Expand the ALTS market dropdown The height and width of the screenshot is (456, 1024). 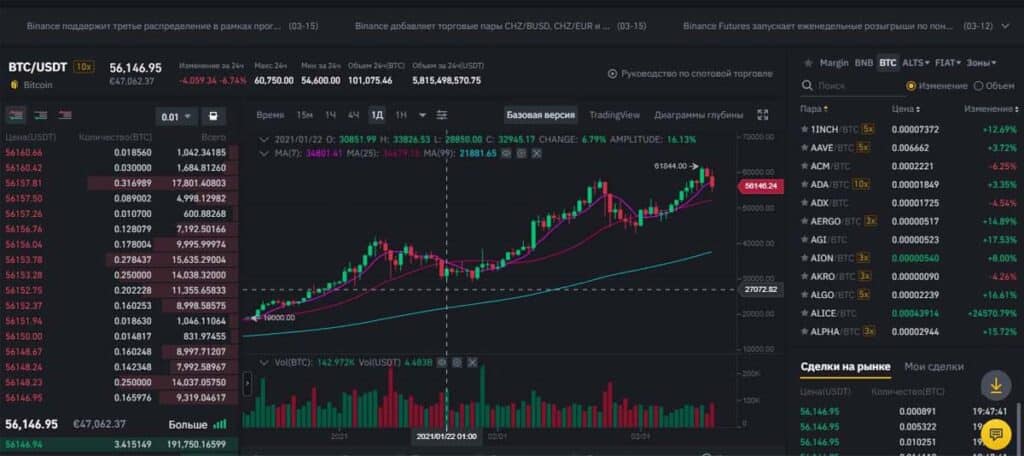pyautogui.click(x=915, y=63)
